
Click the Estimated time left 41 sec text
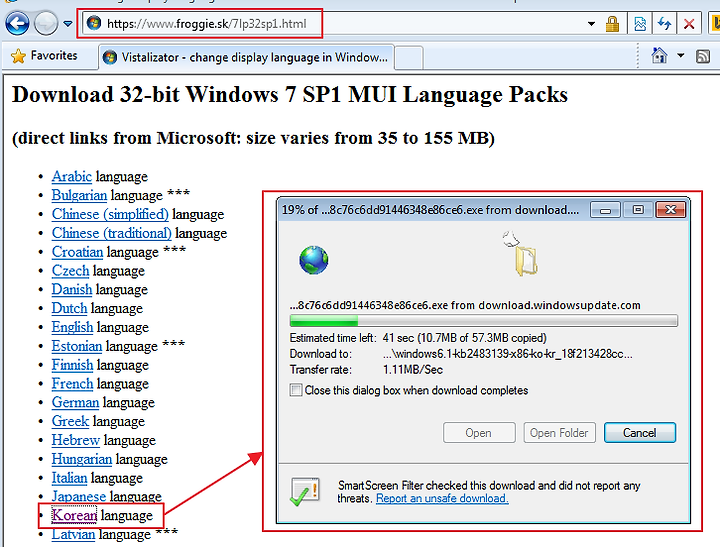[x=418, y=338]
